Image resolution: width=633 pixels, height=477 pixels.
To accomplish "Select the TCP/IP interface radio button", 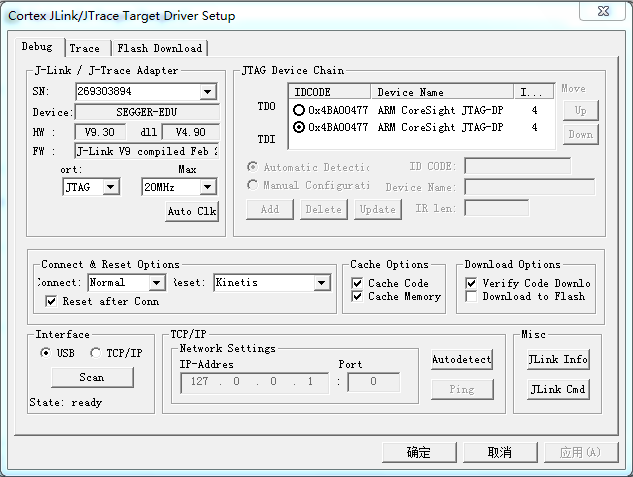I will (x=95, y=353).
